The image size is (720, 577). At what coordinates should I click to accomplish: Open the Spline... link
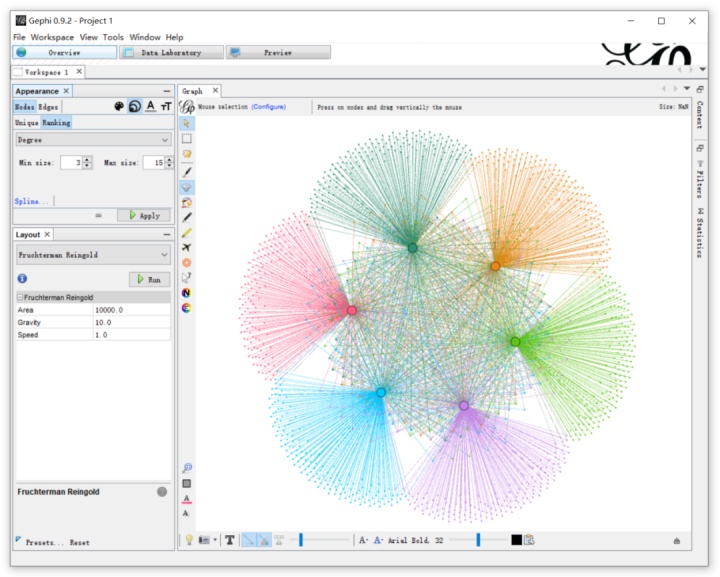coord(31,201)
